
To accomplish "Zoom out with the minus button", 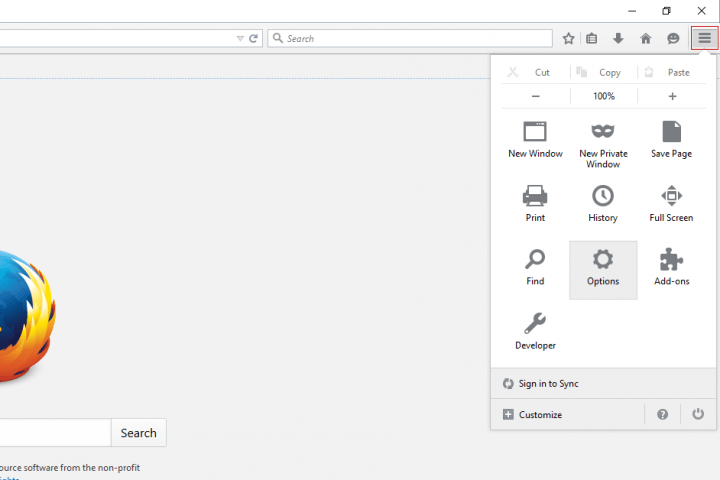I will [x=536, y=96].
